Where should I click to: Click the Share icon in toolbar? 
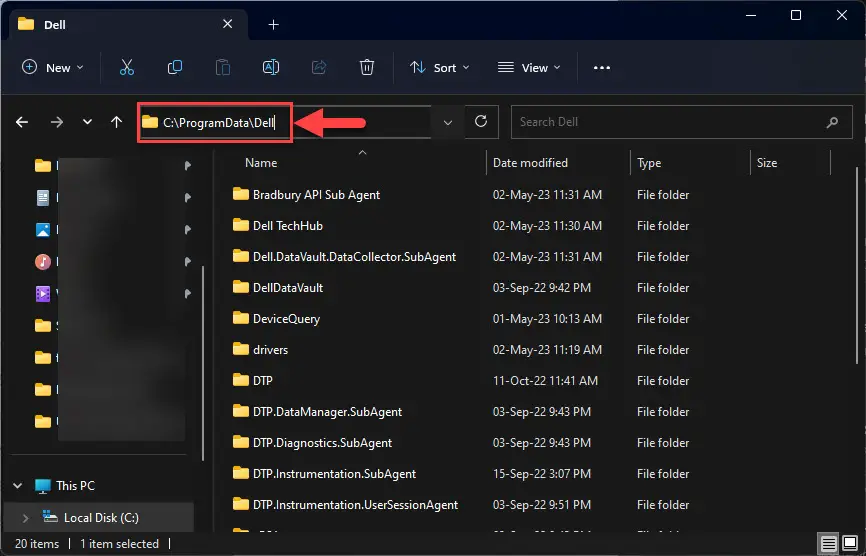[x=319, y=67]
